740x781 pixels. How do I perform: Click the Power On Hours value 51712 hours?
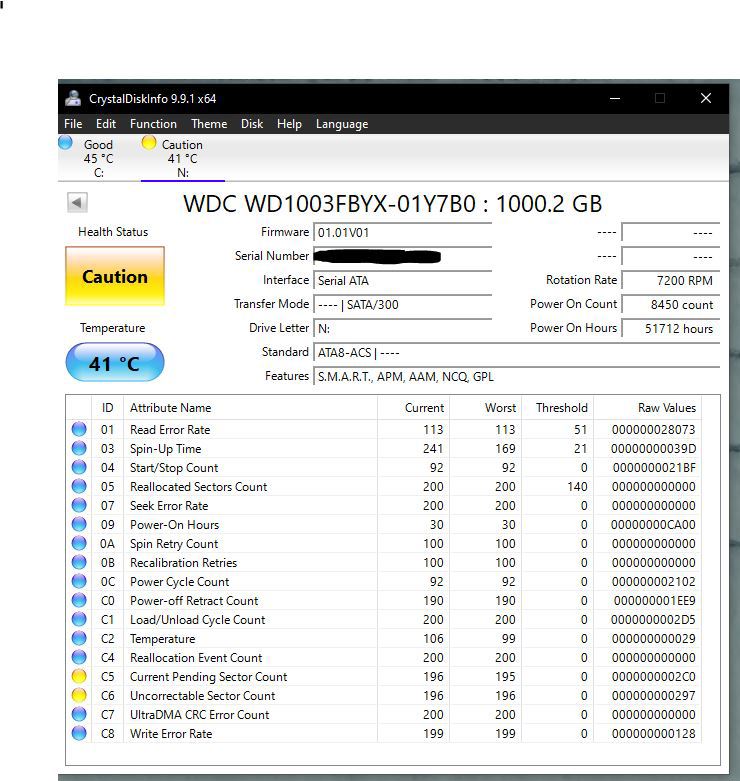coord(671,328)
